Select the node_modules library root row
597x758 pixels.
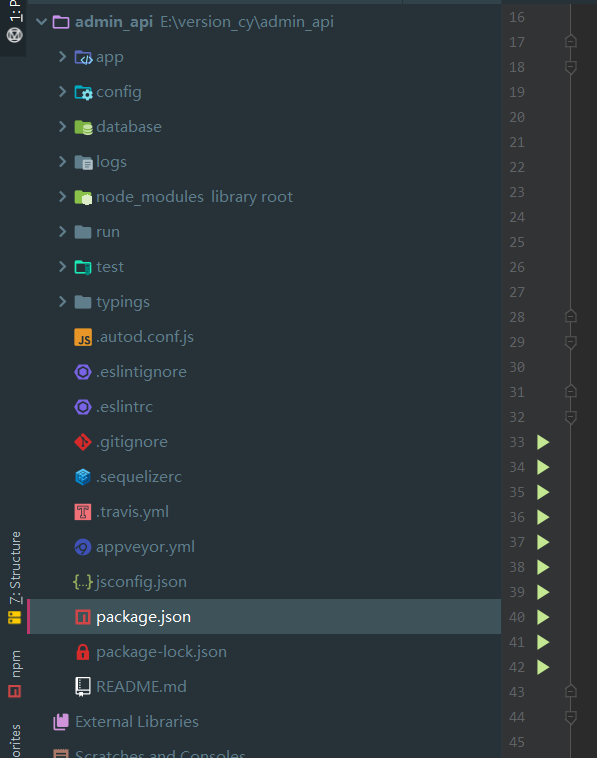264,197
